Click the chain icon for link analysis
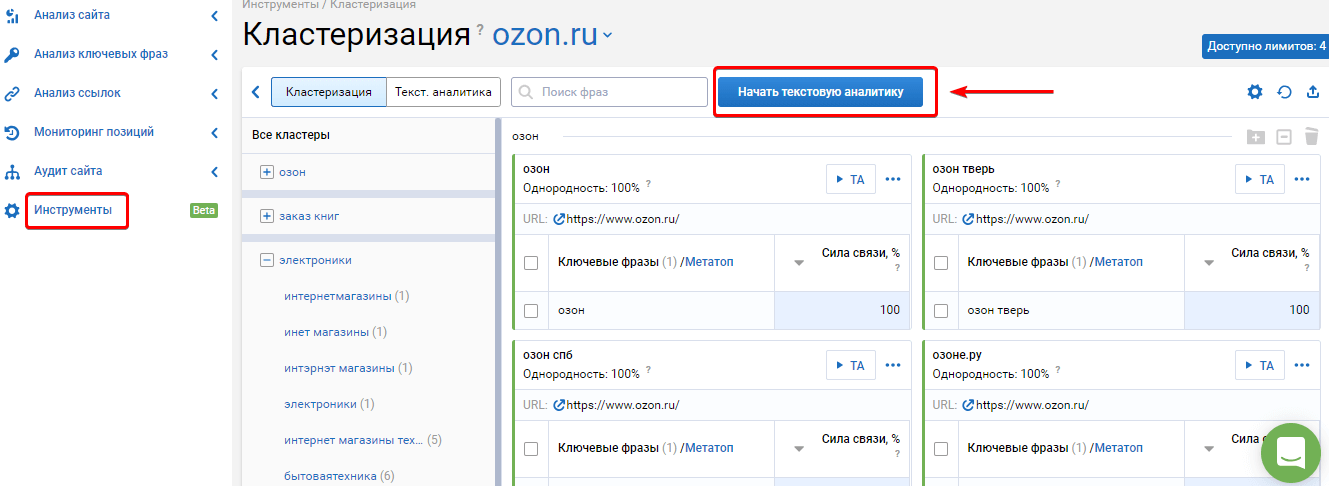1329x486 pixels. 12,93
